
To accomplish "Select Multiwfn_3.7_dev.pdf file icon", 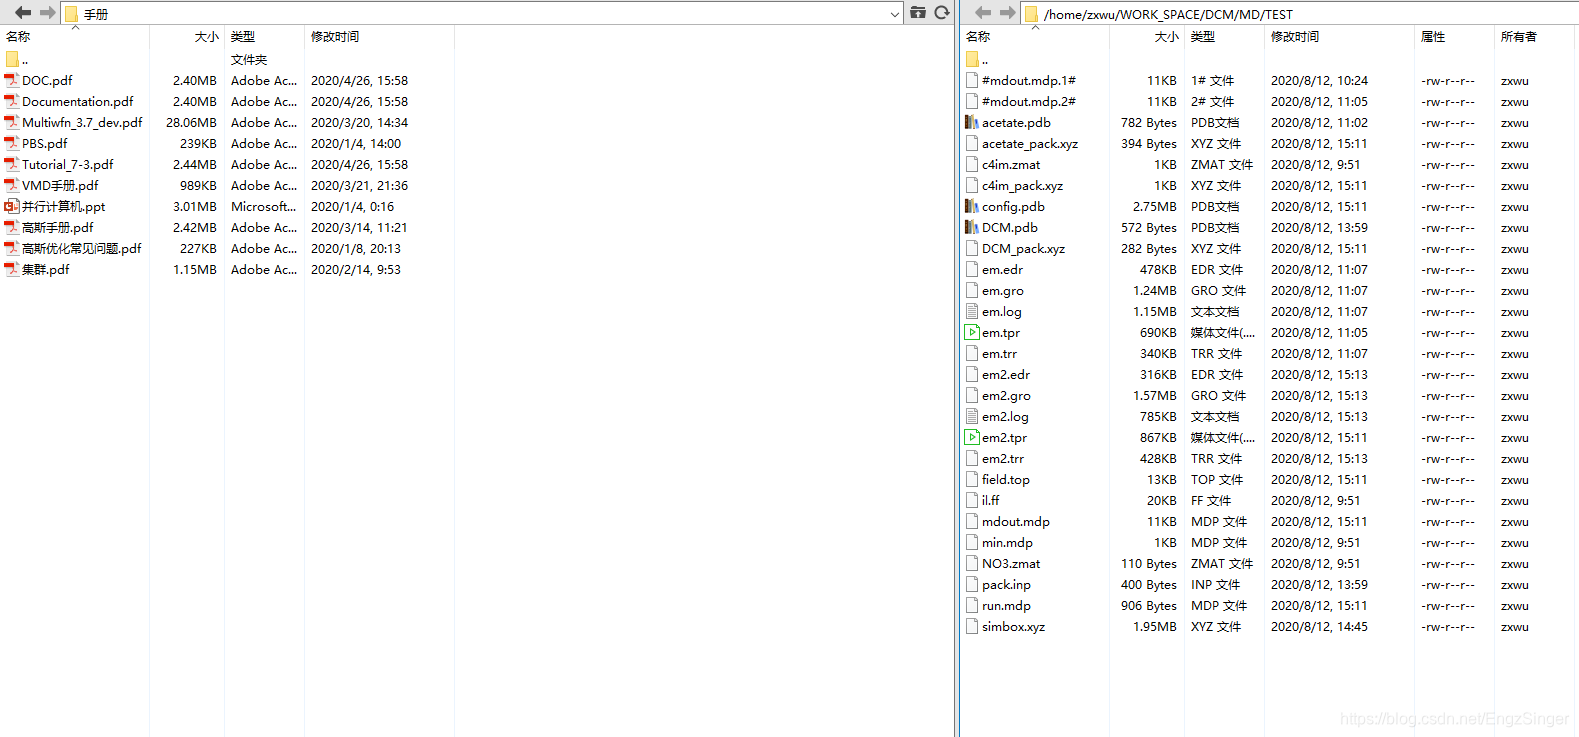I will (x=12, y=122).
